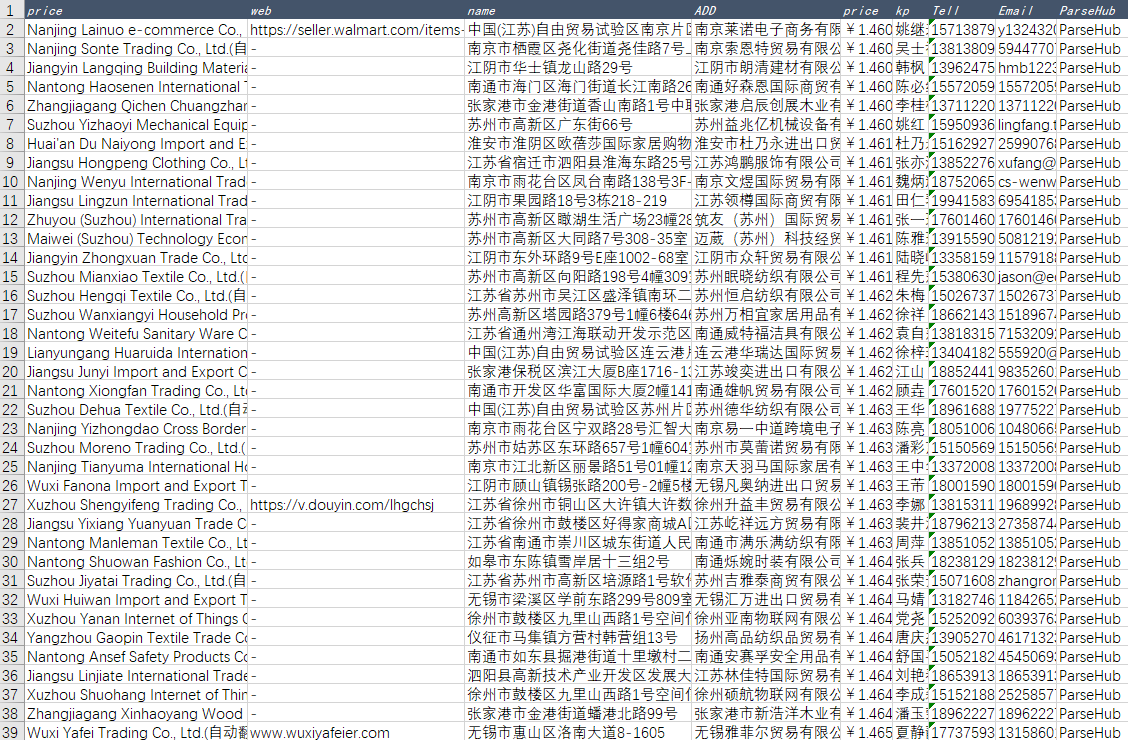Screen dimensions: 1128x740
Task: Select the 'Tell' column header cell
Action: 963,10
